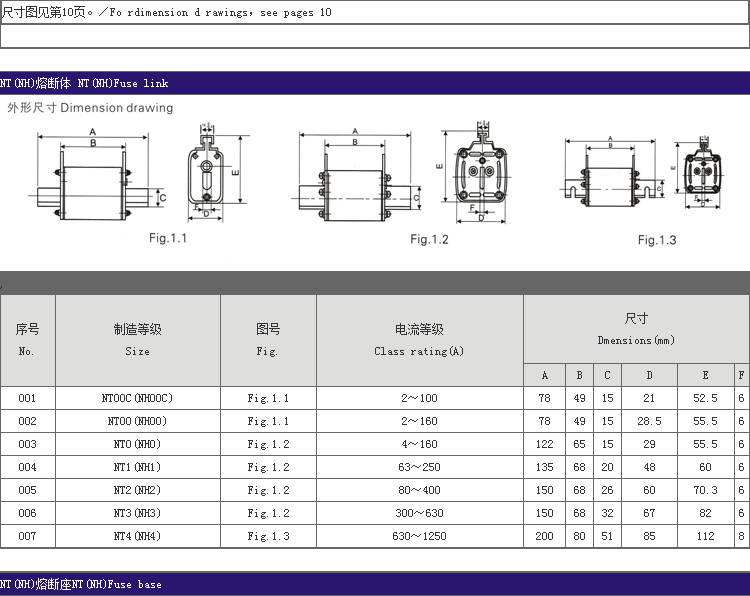Click the '70.3' E-value in row 005
The width and height of the screenshot is (750, 596).
pos(706,490)
